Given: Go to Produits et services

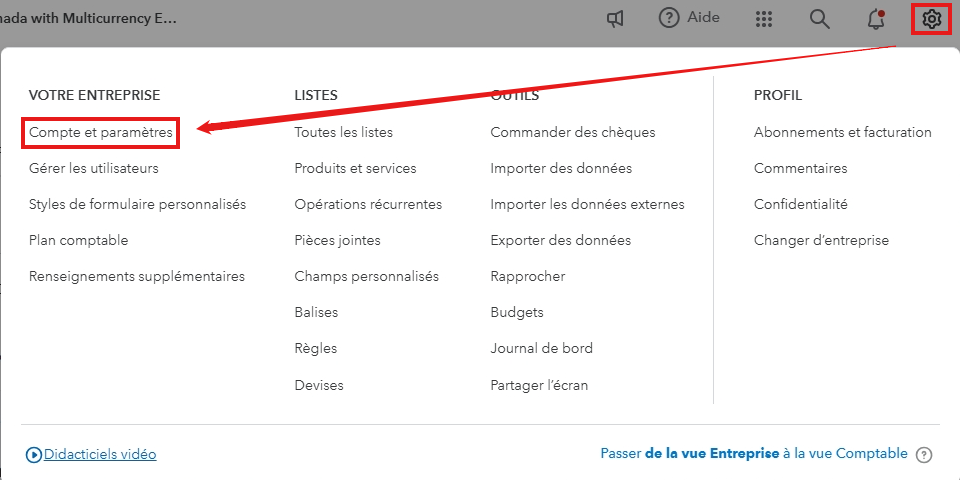Looking at the screenshot, I should pyautogui.click(x=355, y=168).
